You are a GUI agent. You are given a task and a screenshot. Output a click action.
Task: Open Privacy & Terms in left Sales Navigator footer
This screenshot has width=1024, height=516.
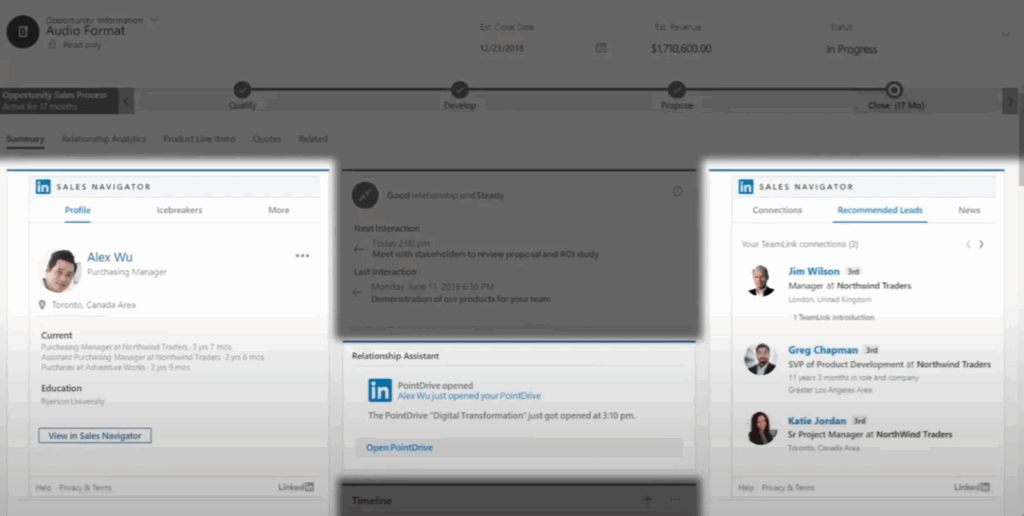coord(85,487)
